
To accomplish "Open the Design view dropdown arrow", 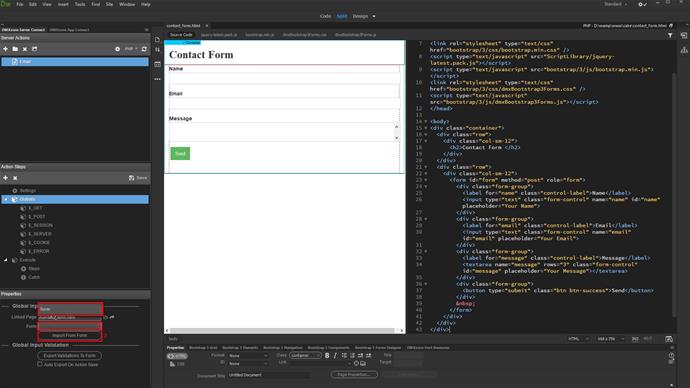I will (374, 16).
